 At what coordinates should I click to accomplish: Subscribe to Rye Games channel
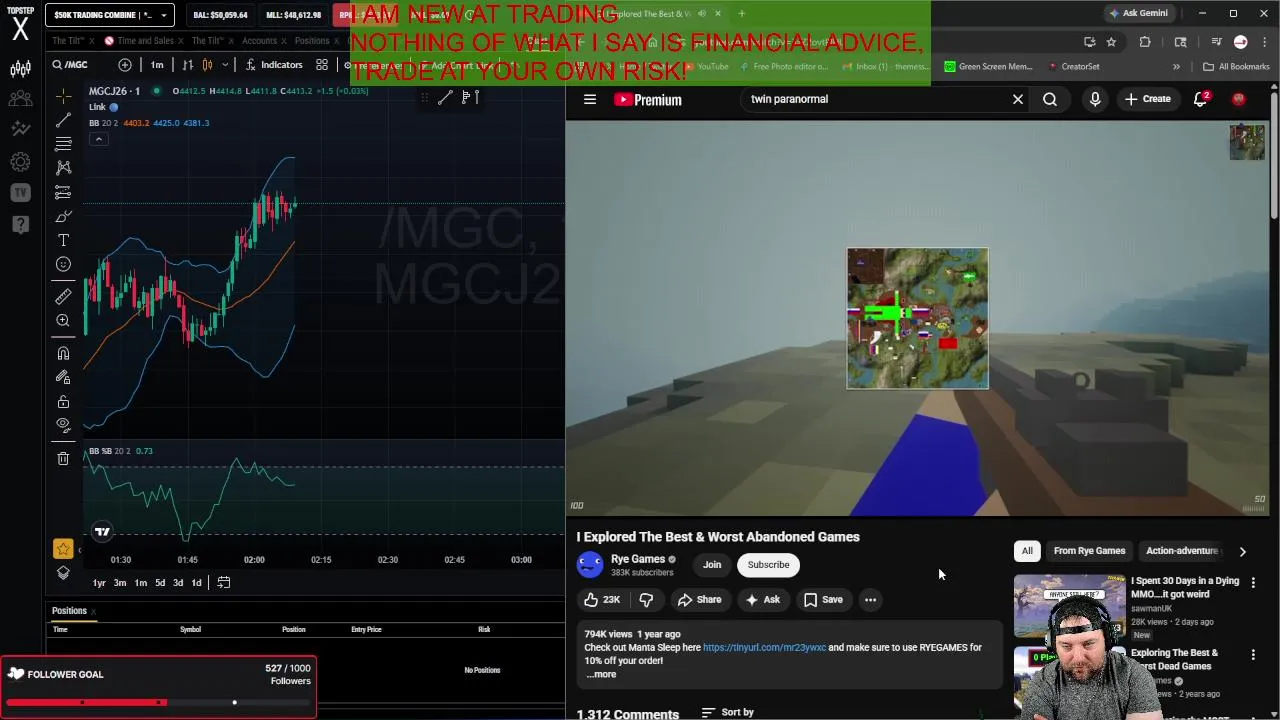768,565
